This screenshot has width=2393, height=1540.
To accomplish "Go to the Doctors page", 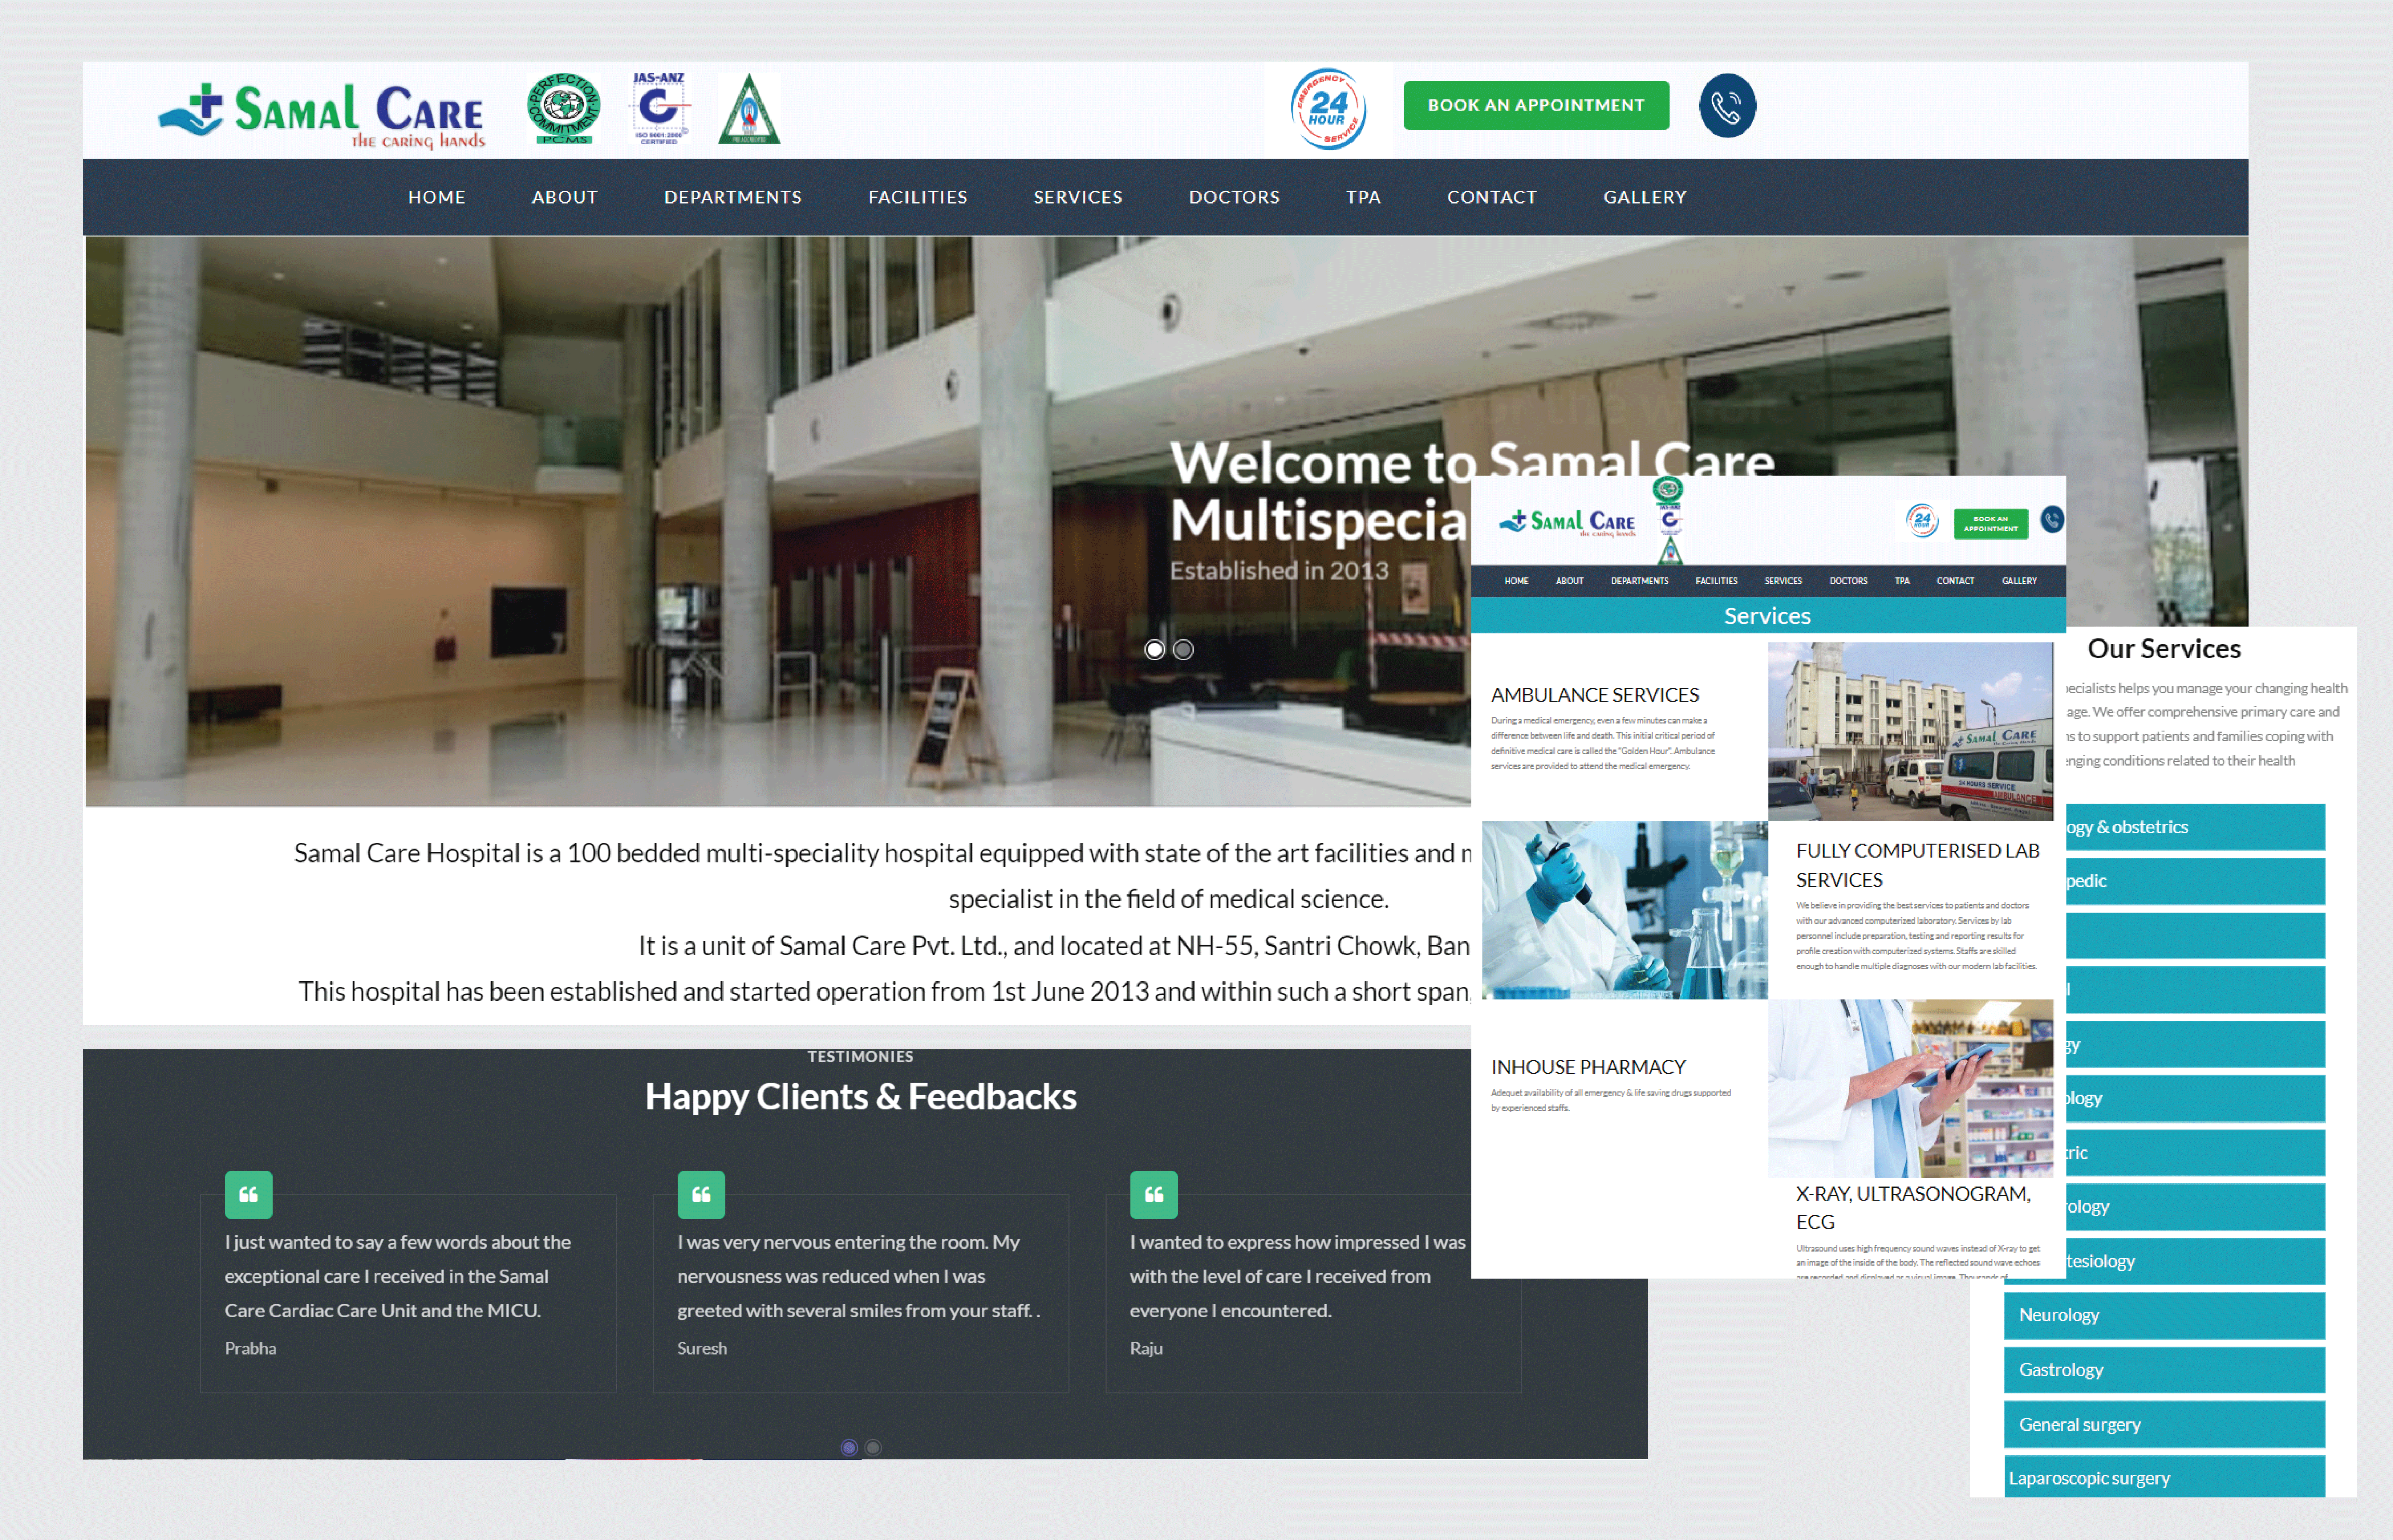I will [1234, 197].
